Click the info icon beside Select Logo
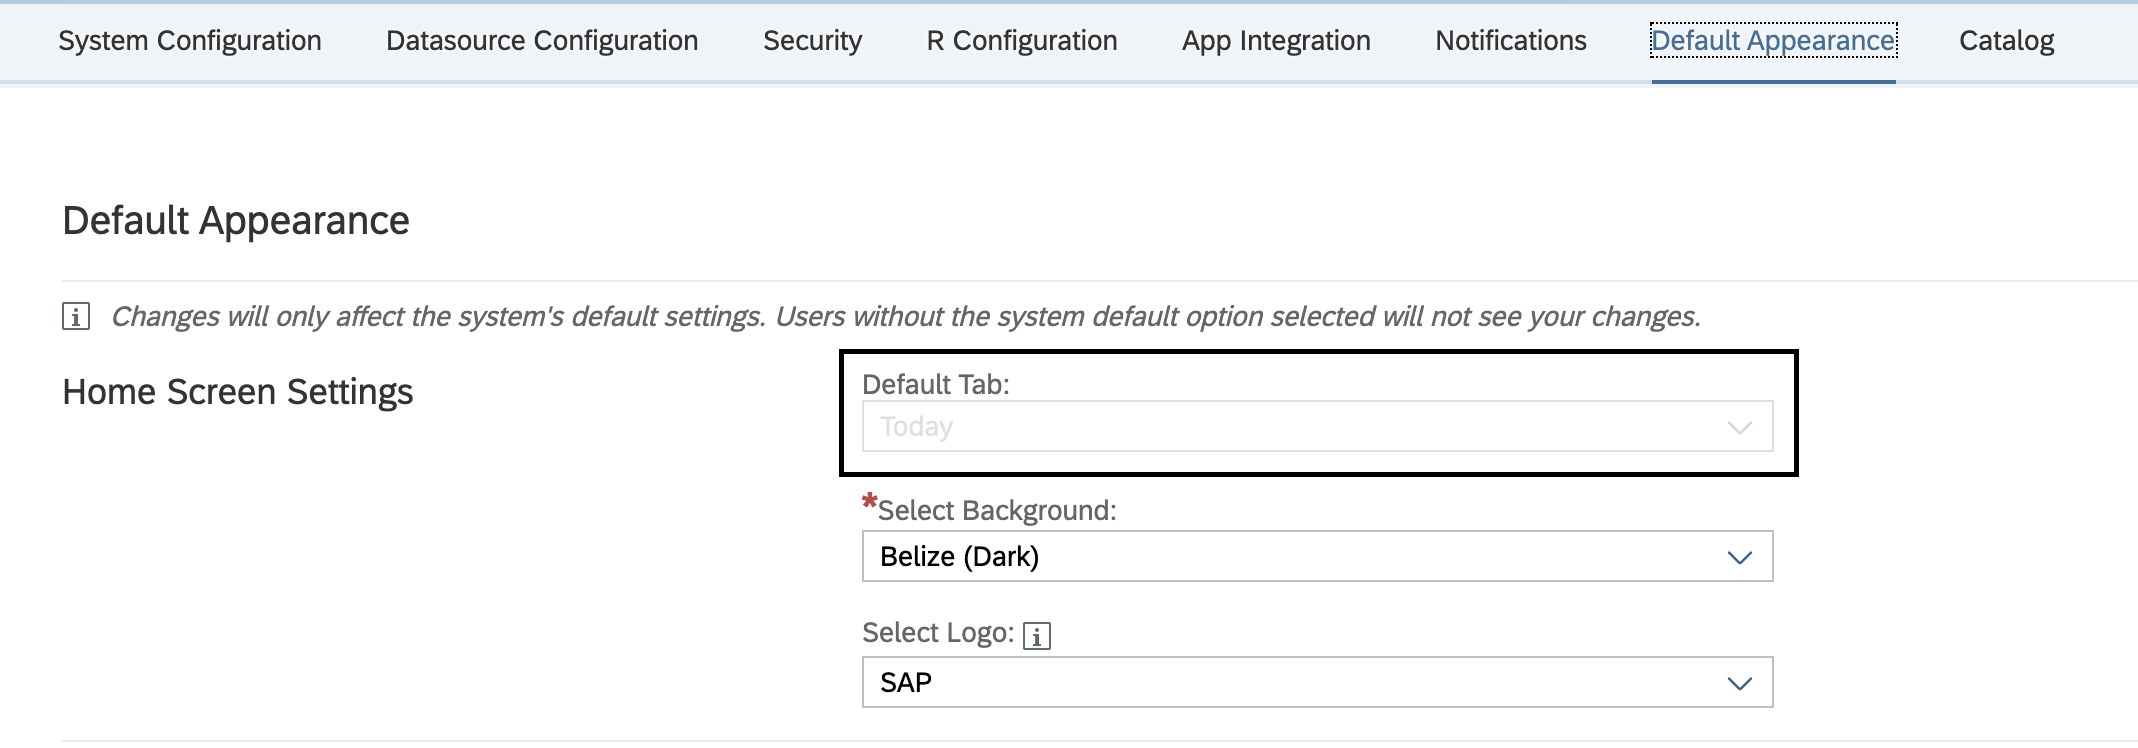This screenshot has height=748, width=2138. (1037, 636)
